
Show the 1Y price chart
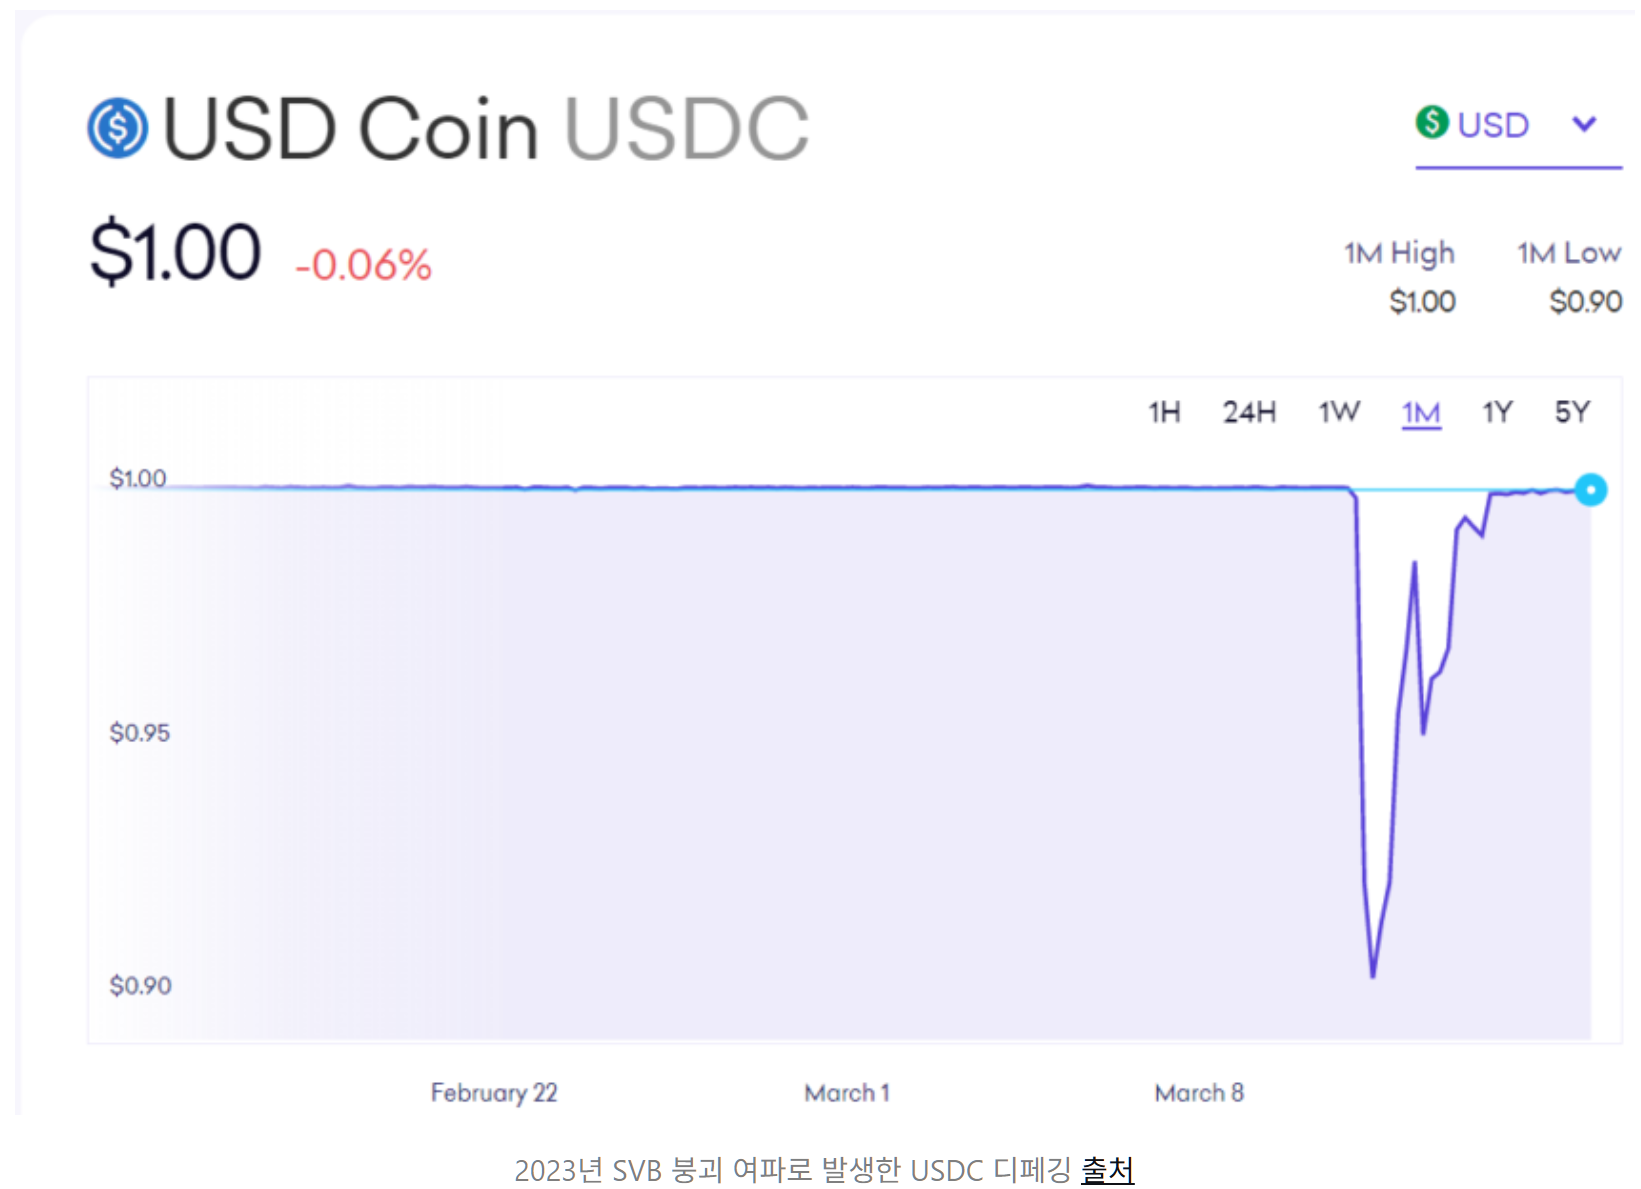click(x=1497, y=412)
